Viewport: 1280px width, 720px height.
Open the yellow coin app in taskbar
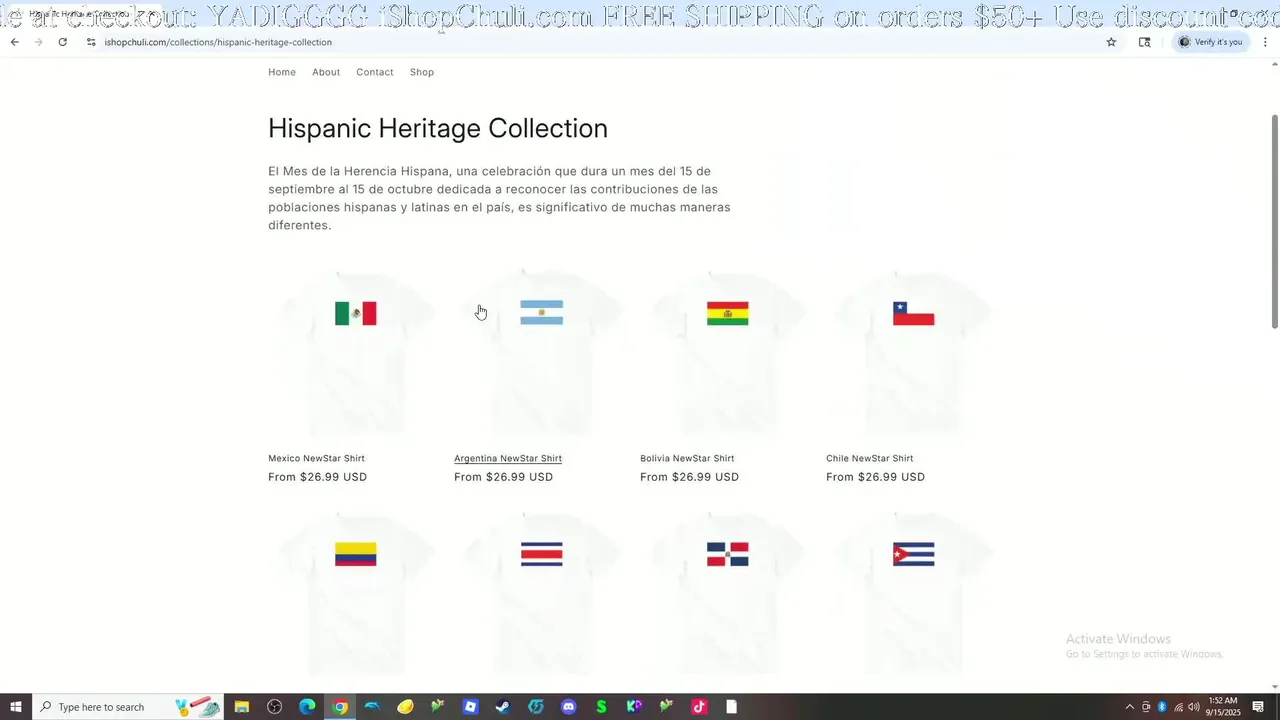(405, 707)
